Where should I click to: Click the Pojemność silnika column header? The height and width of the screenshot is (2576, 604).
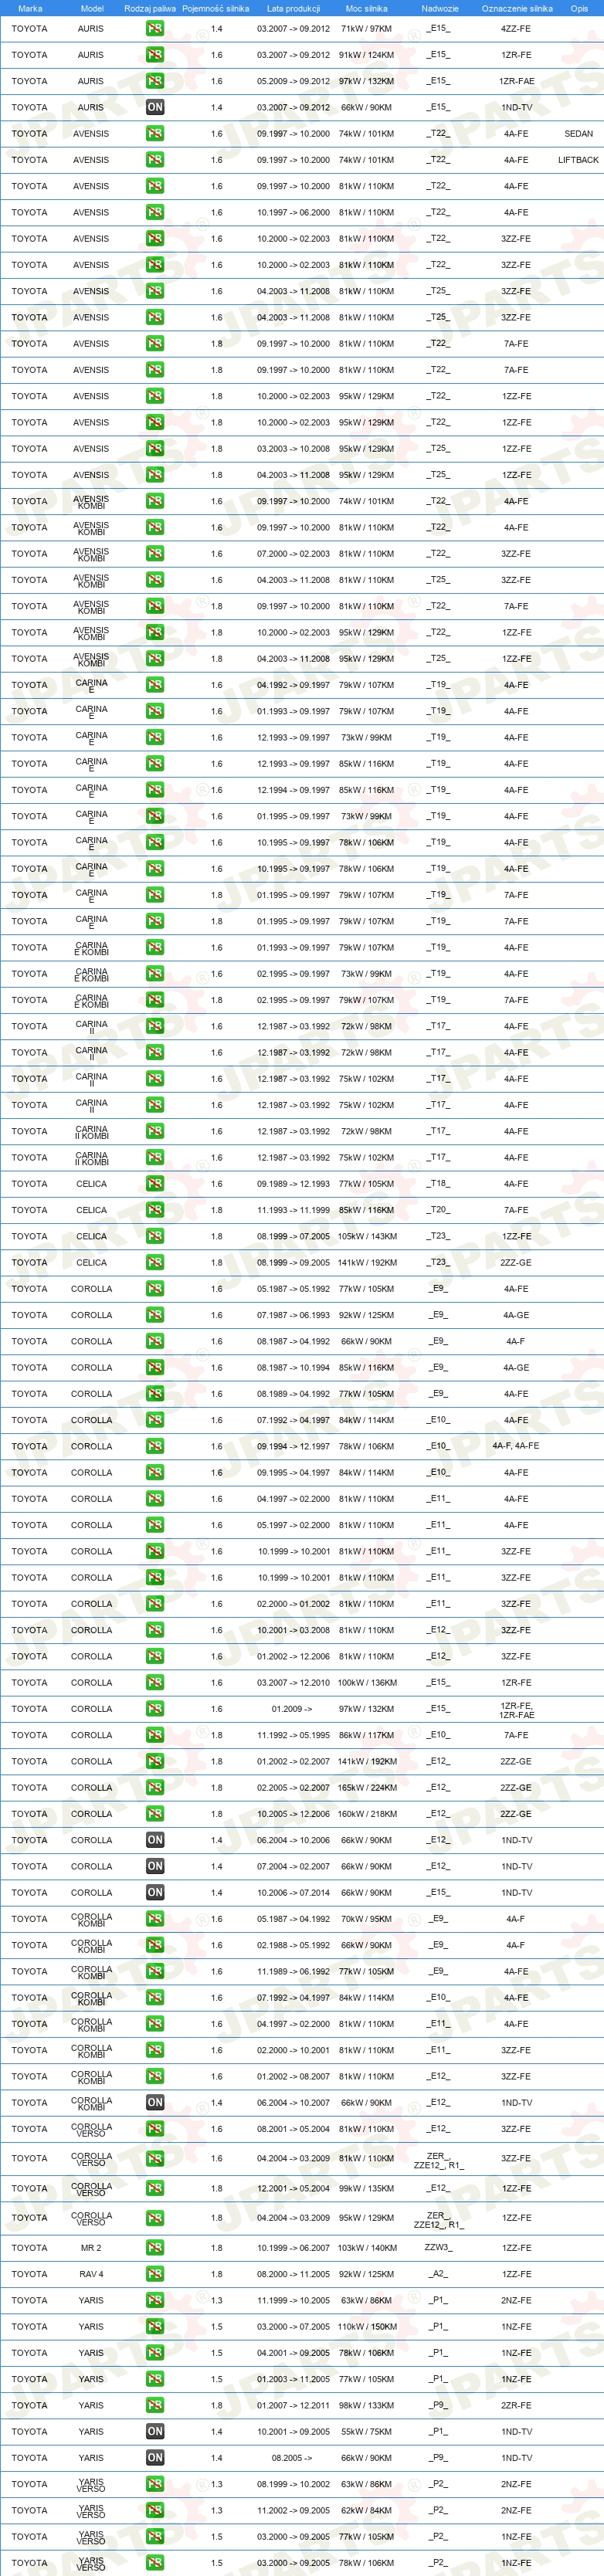point(216,8)
